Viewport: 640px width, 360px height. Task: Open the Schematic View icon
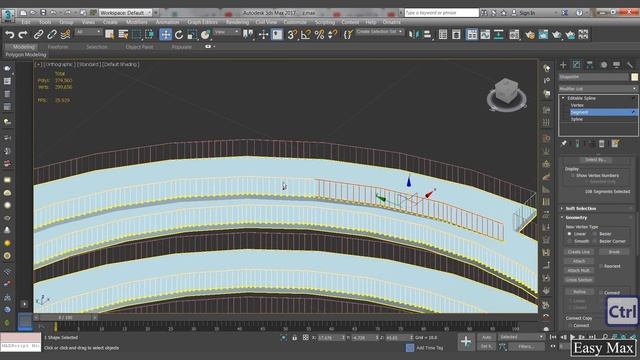[499, 35]
